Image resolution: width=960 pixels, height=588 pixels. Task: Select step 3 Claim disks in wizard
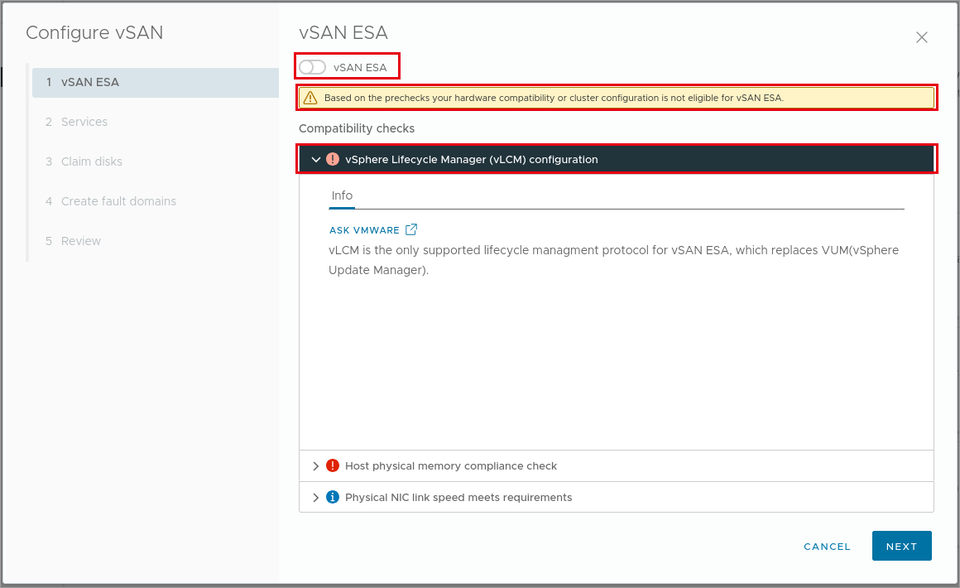pyautogui.click(x=156, y=162)
